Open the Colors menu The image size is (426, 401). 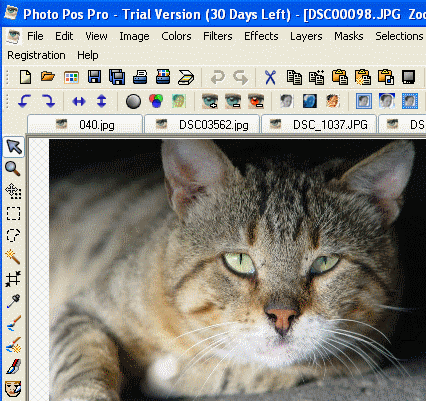[x=176, y=36]
